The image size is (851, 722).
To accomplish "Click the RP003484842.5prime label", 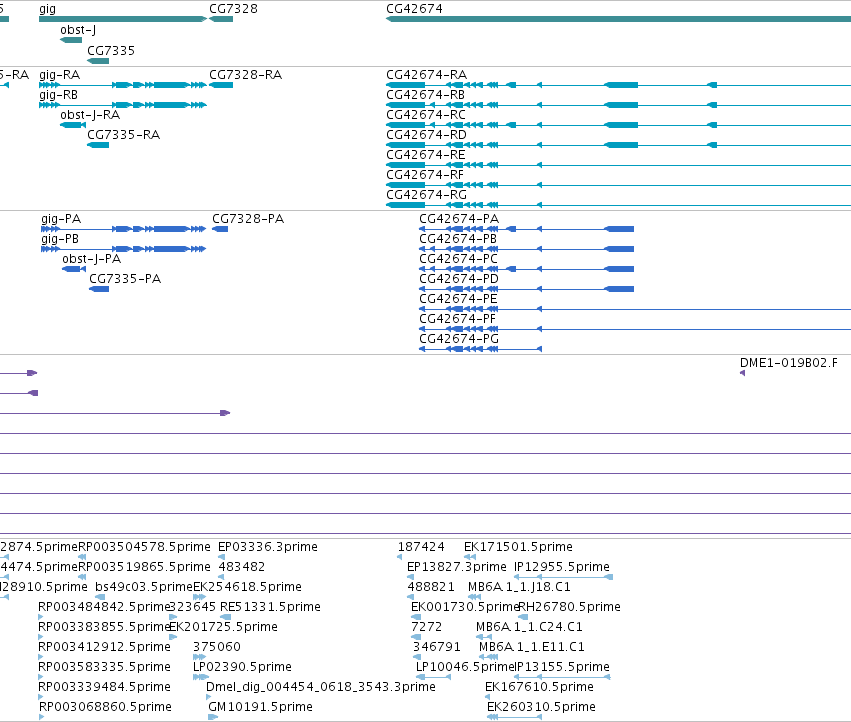I will 104,607.
